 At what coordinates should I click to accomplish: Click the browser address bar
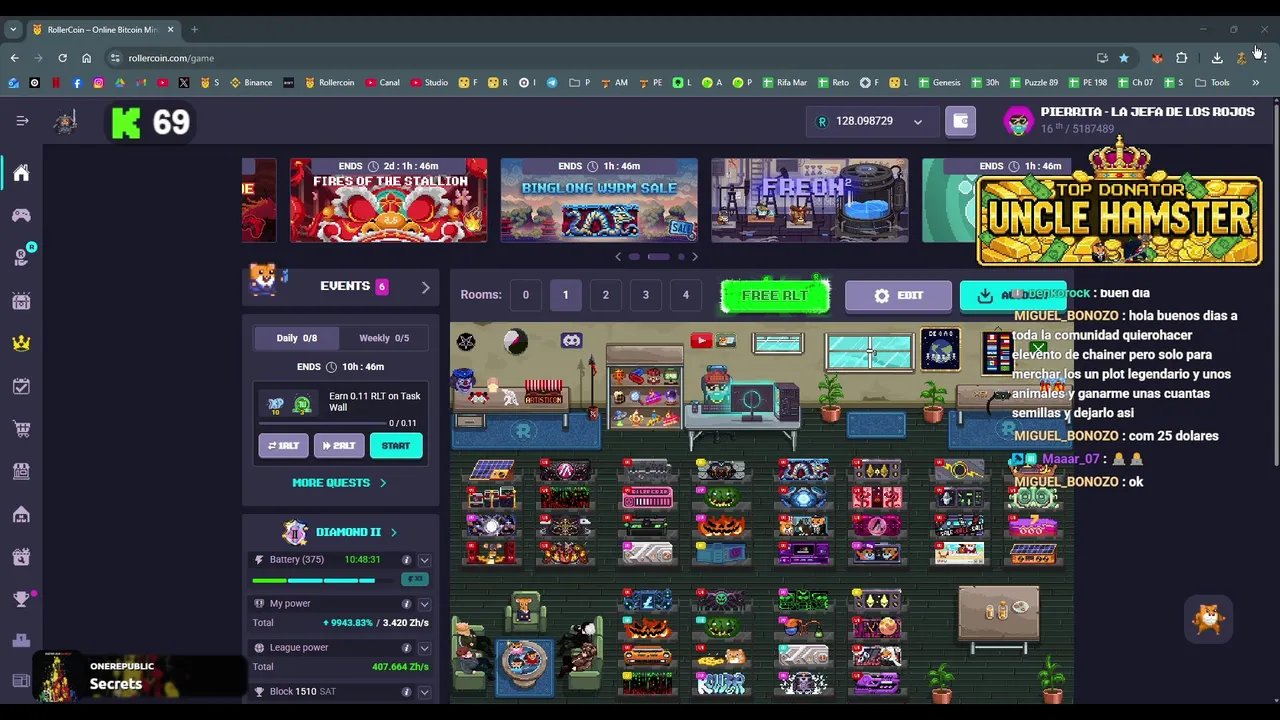tap(600, 58)
